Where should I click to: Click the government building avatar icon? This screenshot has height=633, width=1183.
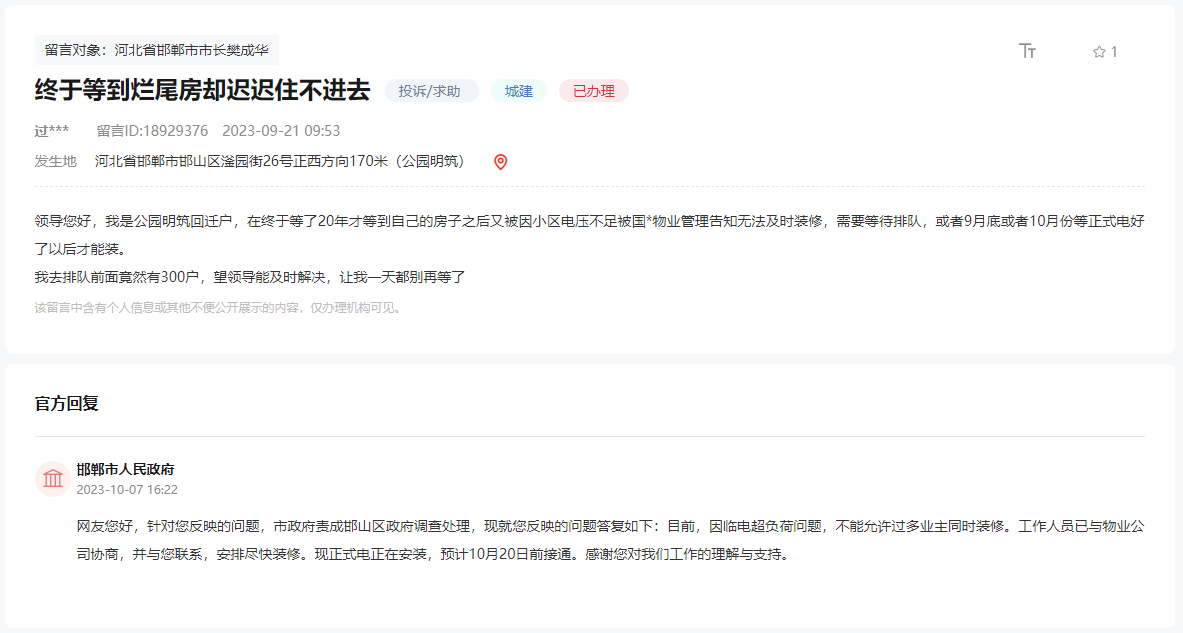tap(53, 478)
